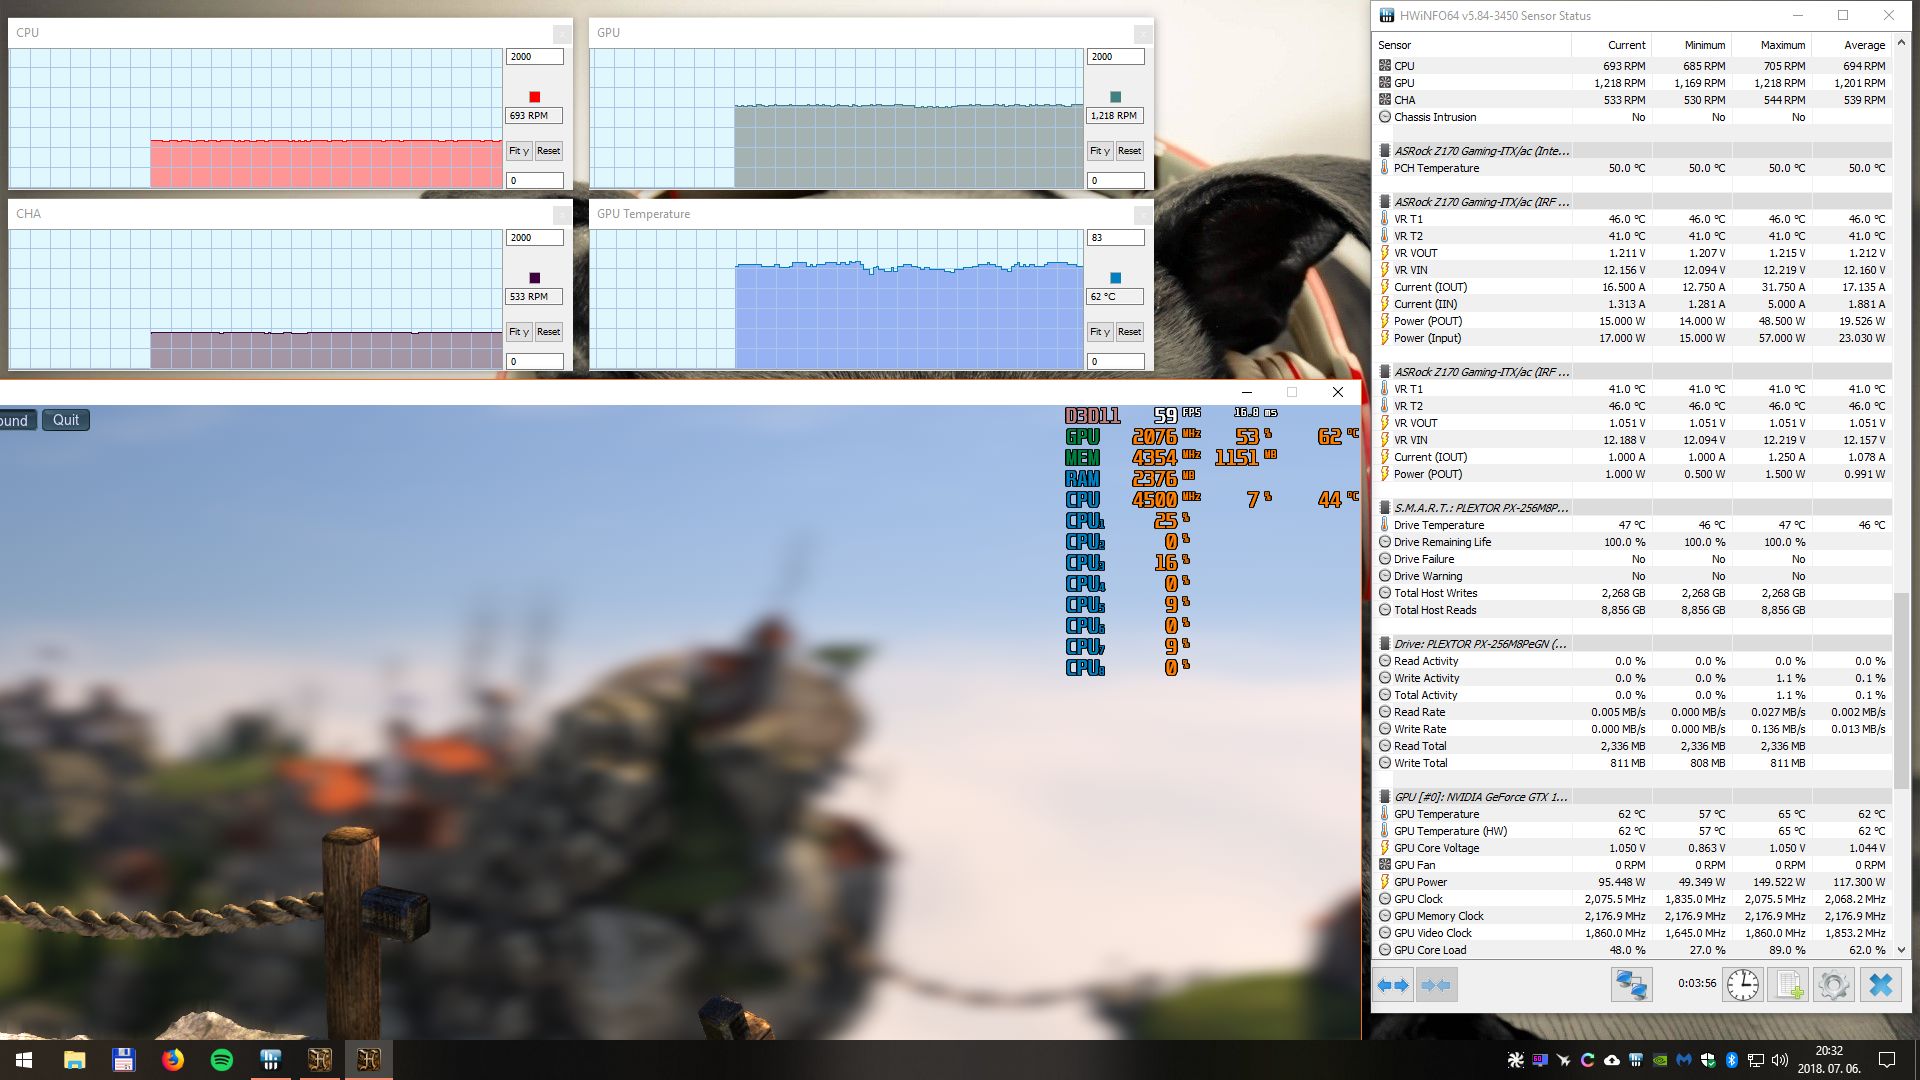Click Reset in GPU Temperature graph window
The height and width of the screenshot is (1080, 1920).
1129,332
